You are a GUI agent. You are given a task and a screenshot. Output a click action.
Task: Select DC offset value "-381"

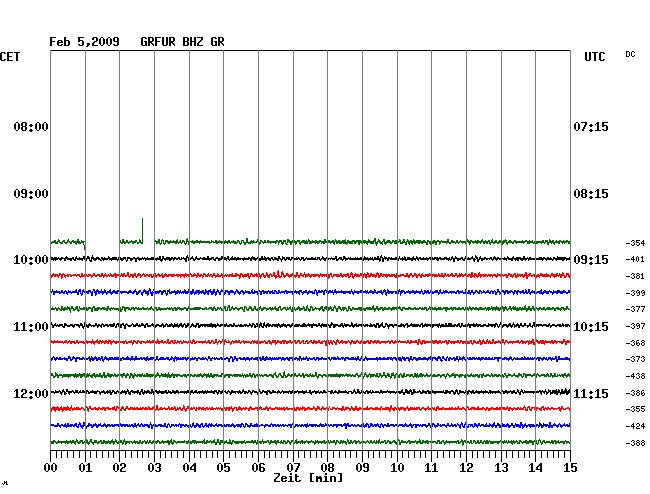pos(635,276)
